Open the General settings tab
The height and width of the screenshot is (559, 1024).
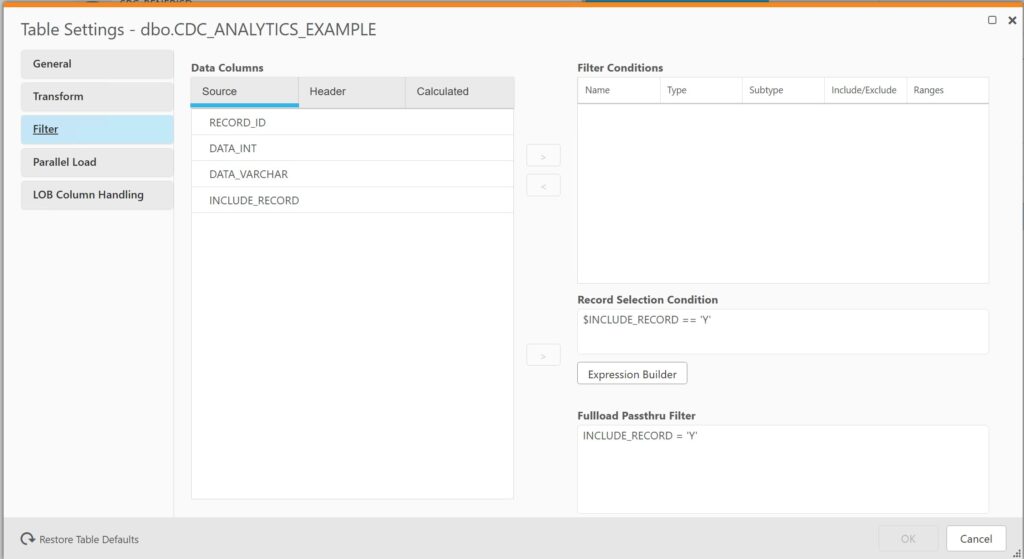tap(97, 64)
